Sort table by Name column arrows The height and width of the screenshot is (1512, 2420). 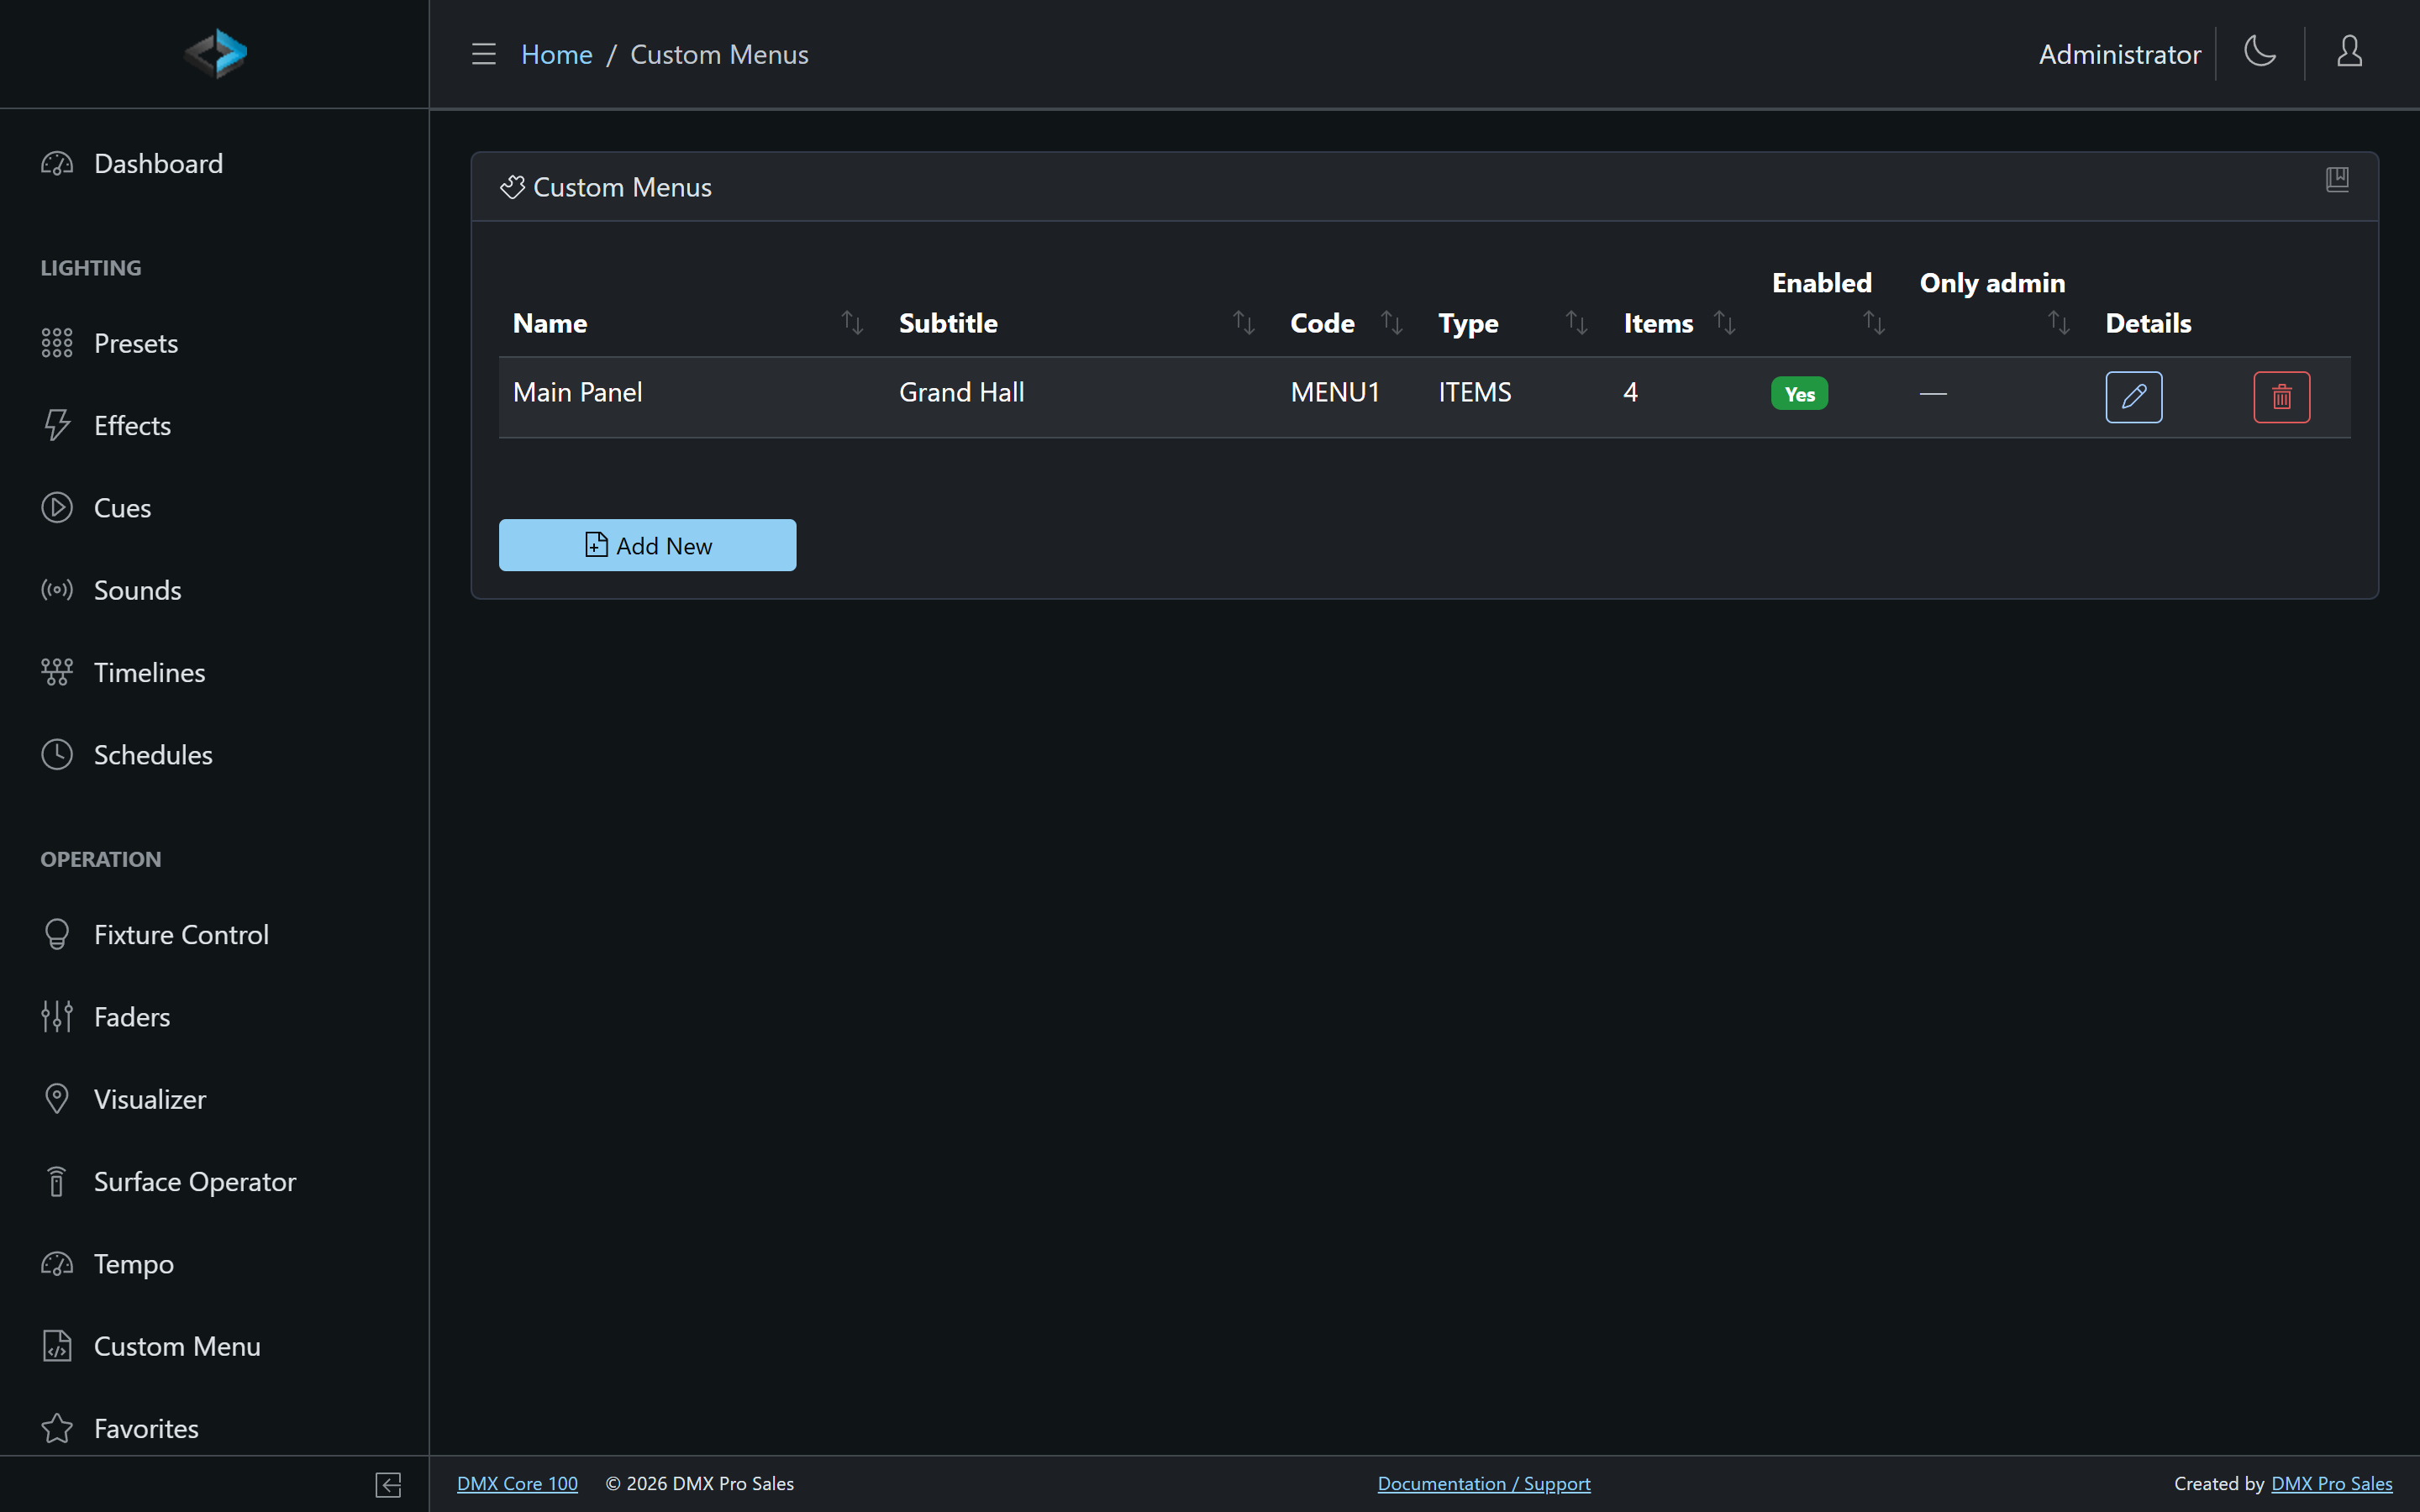(852, 323)
